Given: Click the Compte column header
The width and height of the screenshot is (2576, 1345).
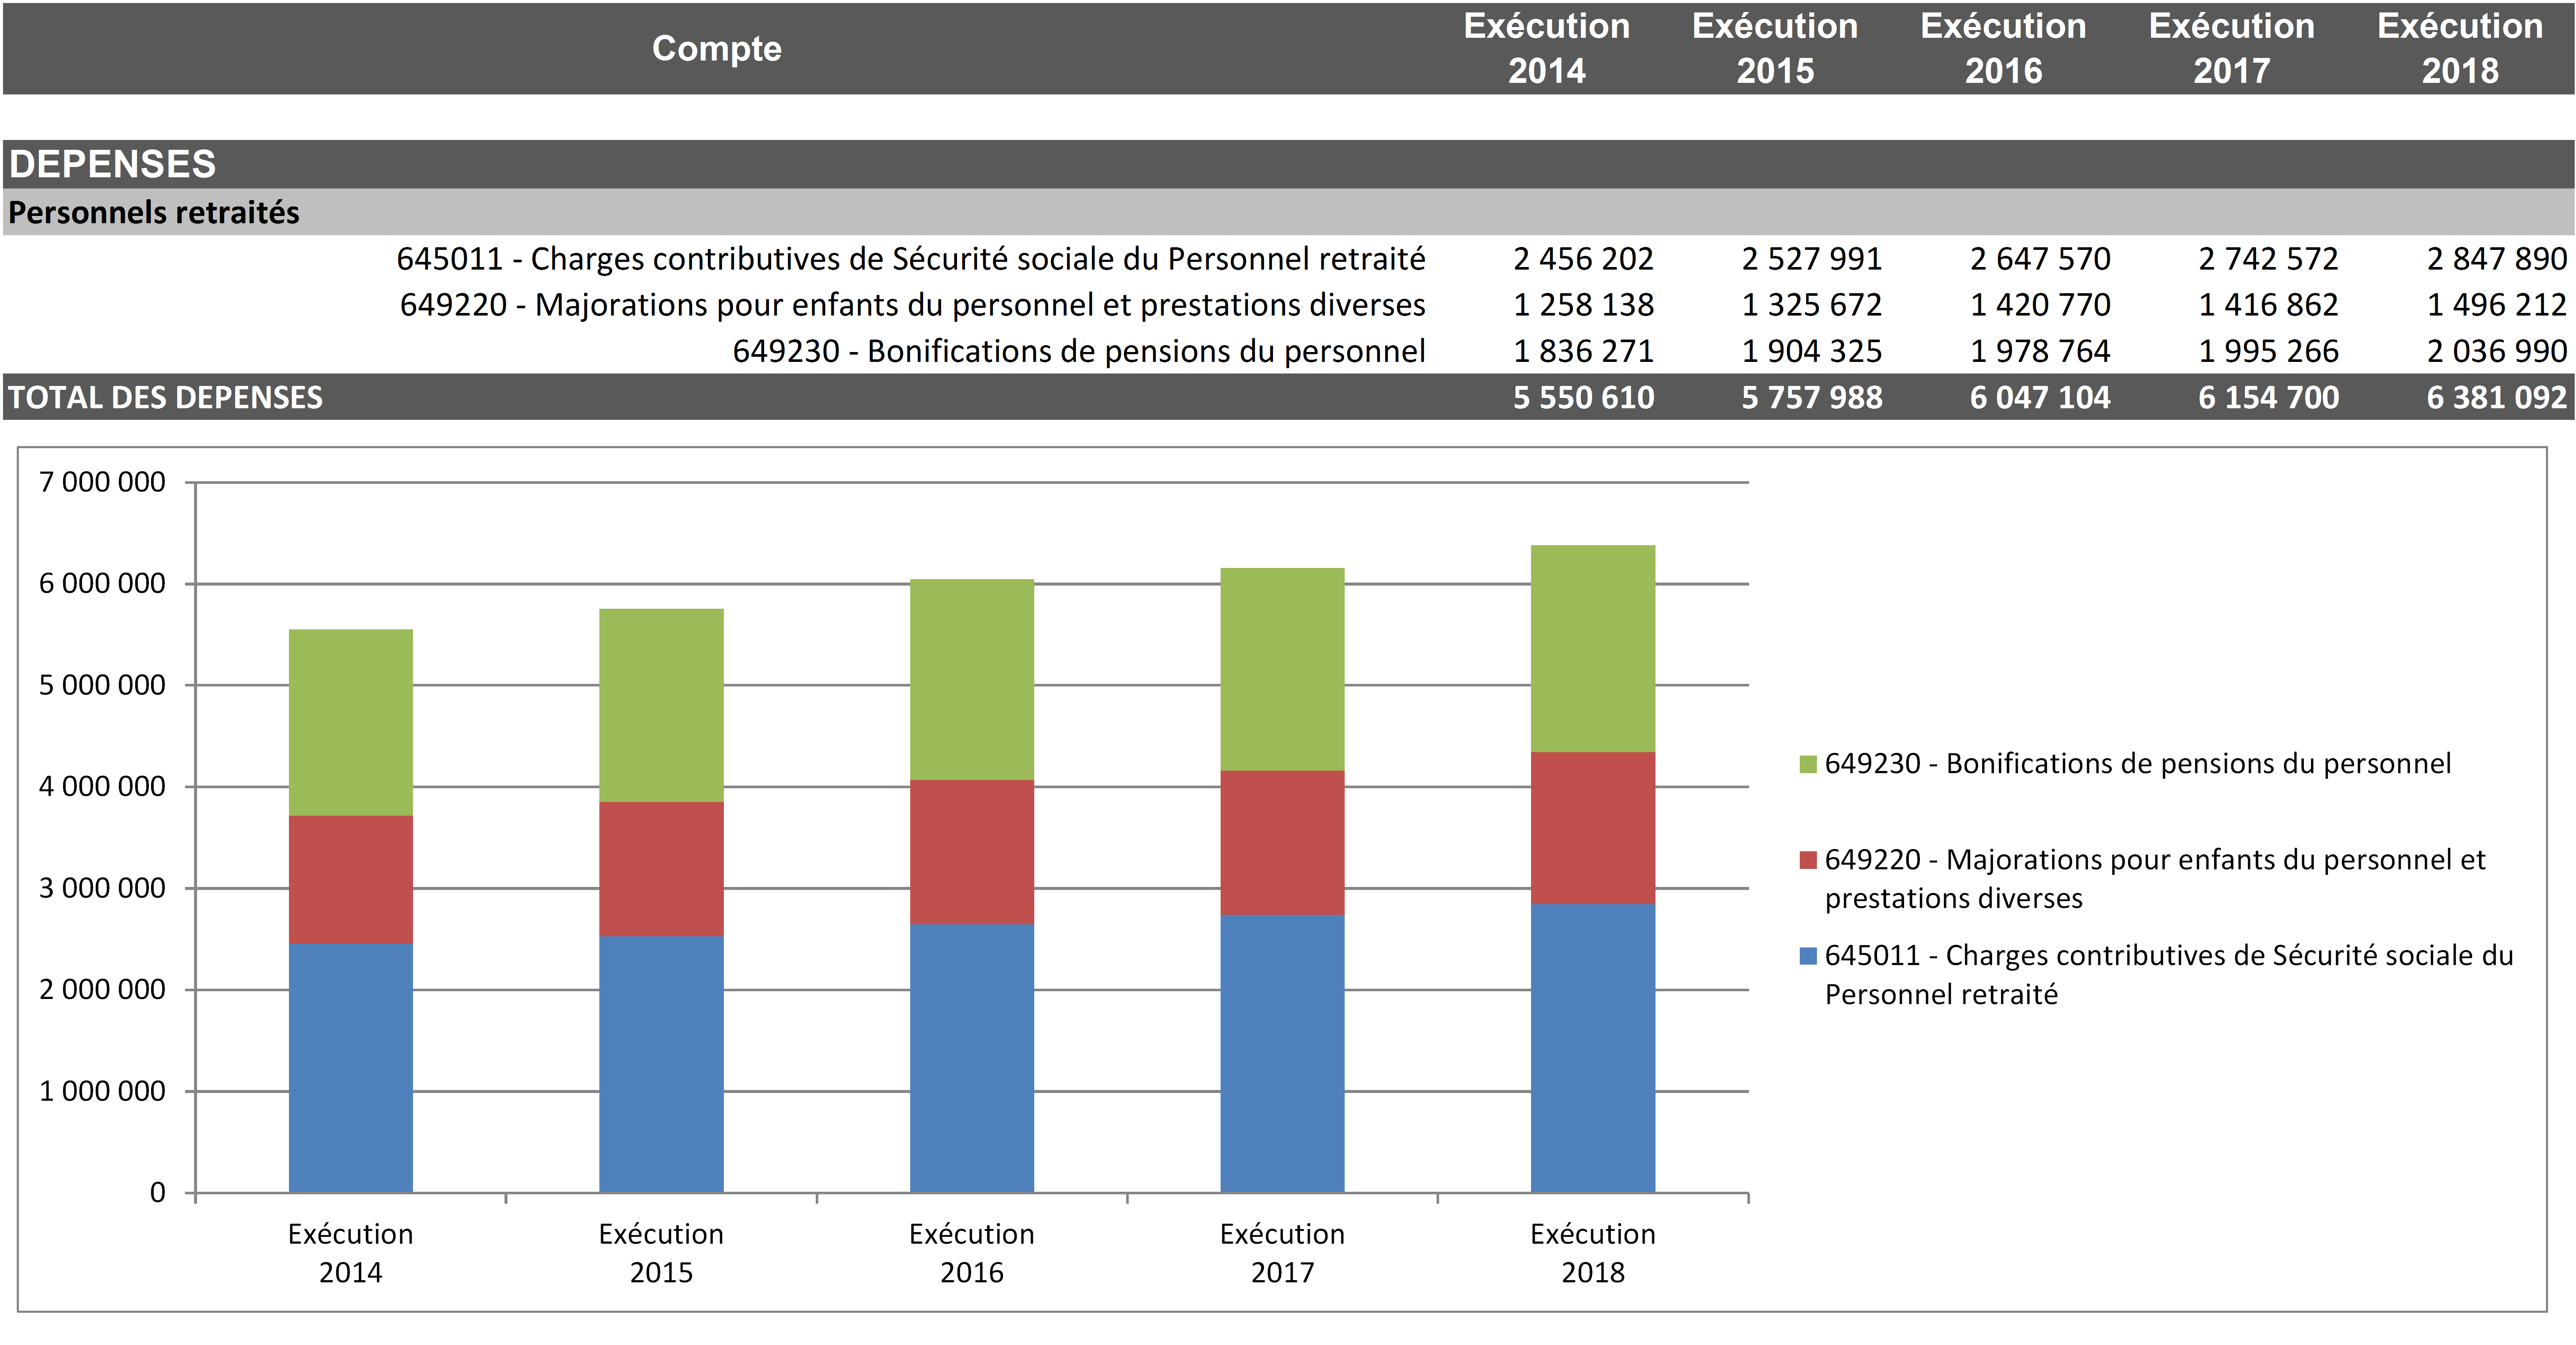Looking at the screenshot, I should [716, 48].
